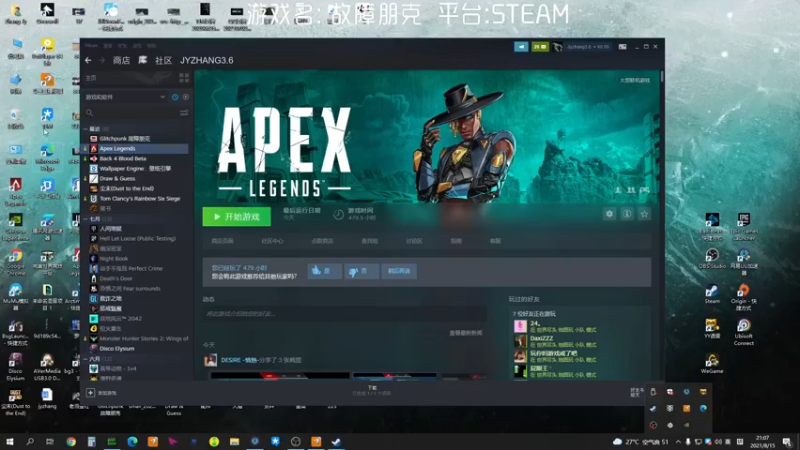Click the share activity text field

pos(344,314)
